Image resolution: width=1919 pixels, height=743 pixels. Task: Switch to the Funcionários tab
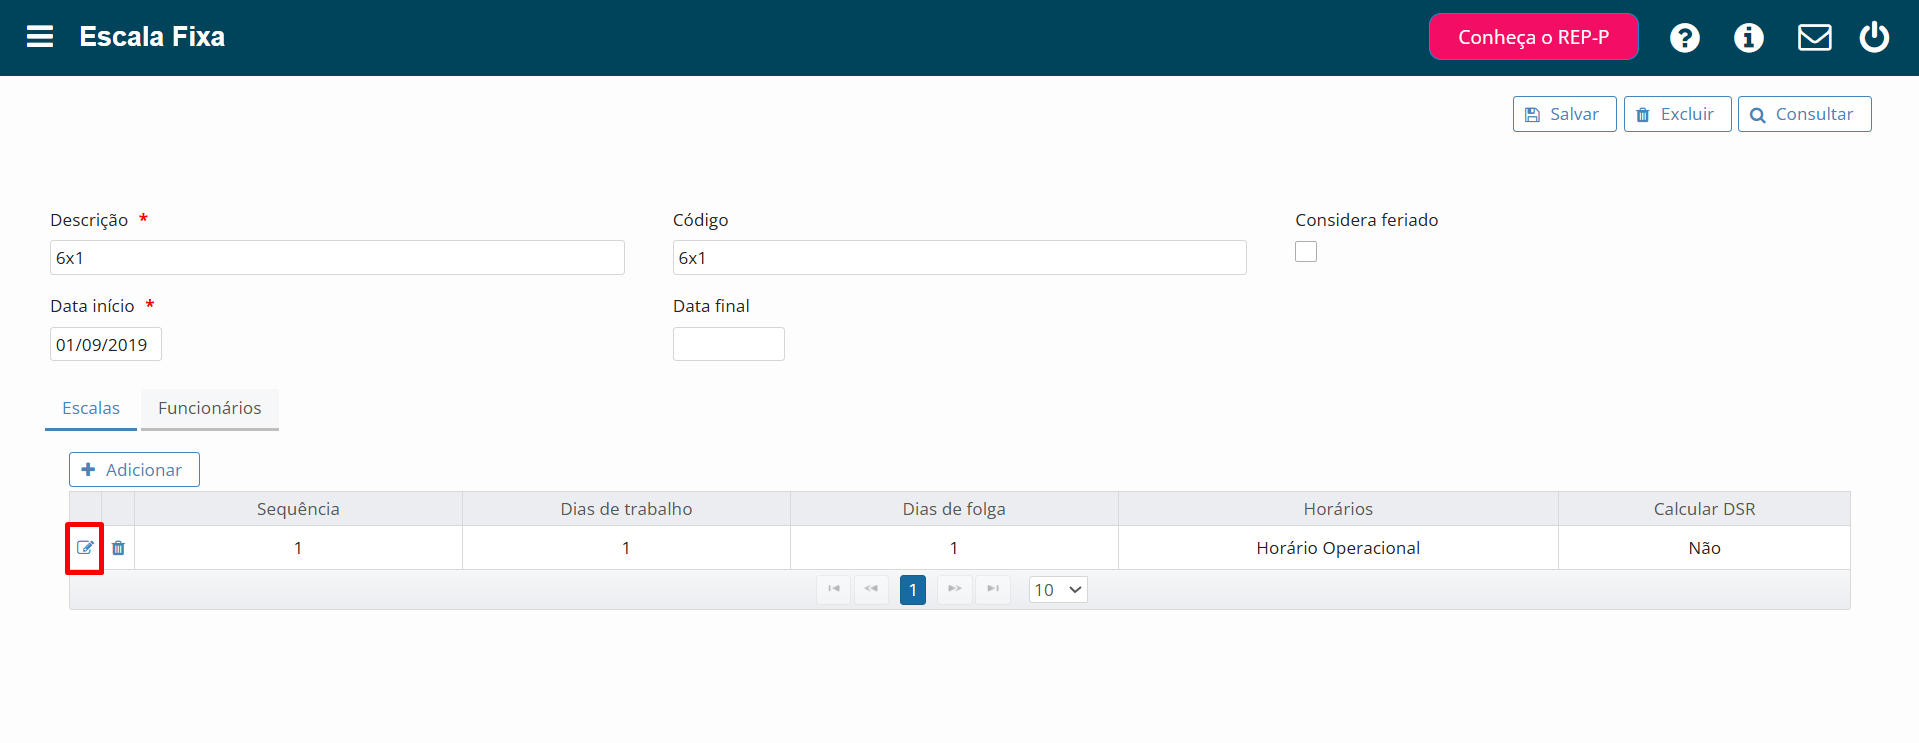(210, 408)
